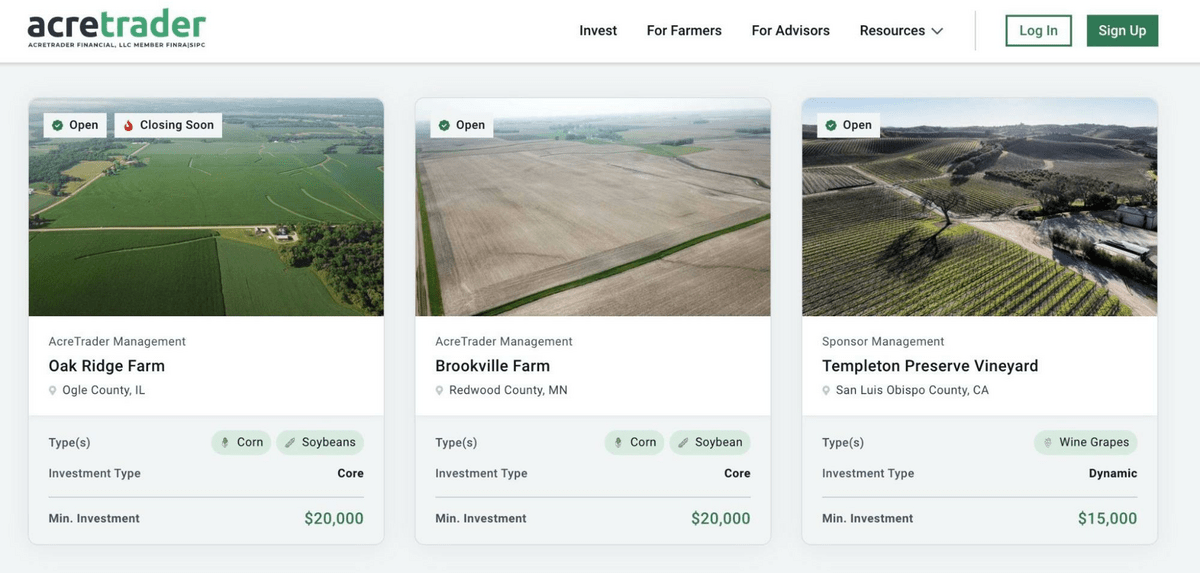
Task: Go to the For Farmers page
Action: [684, 31]
